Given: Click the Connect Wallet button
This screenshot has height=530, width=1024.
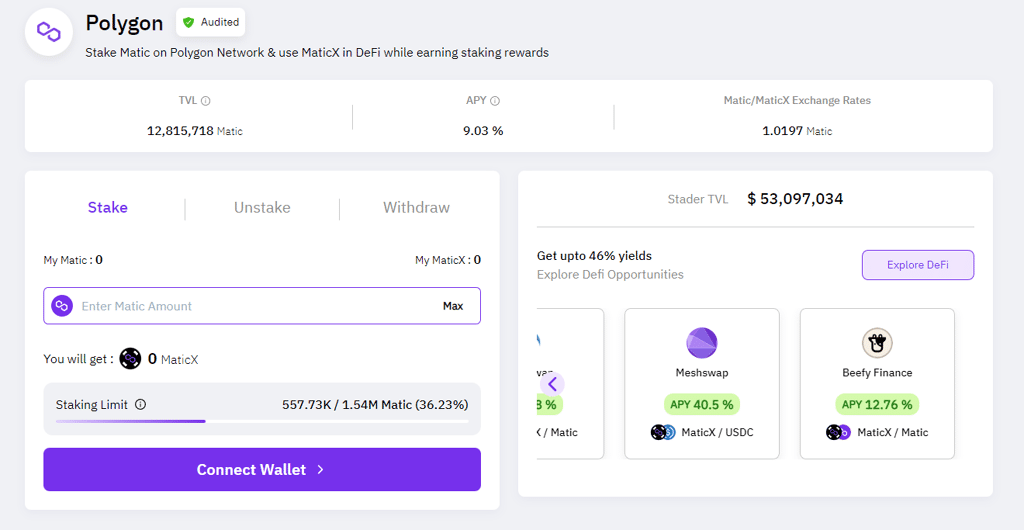Looking at the screenshot, I should [x=262, y=469].
